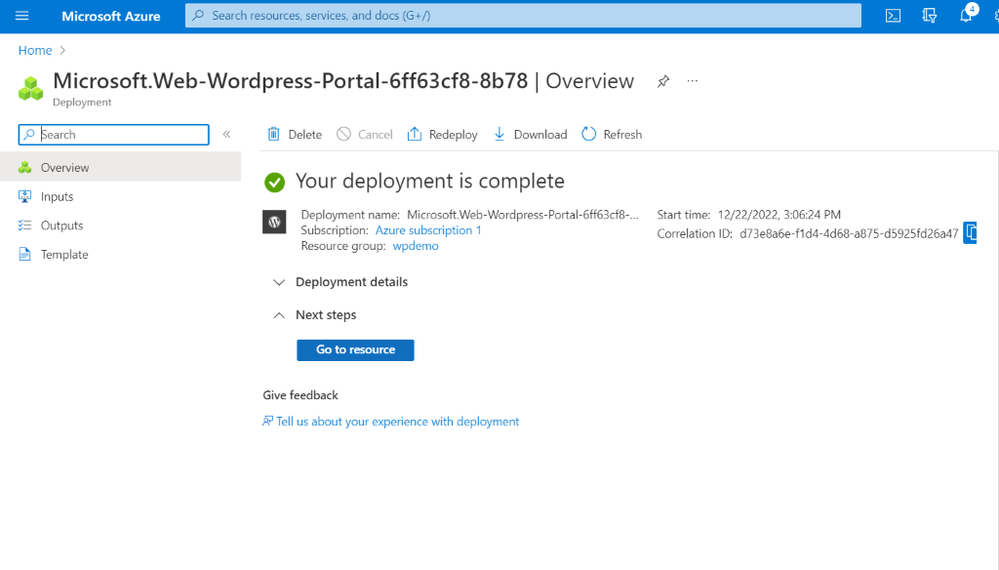Click the WordPress deployment icon
This screenshot has height=570, width=999.
pyautogui.click(x=275, y=222)
